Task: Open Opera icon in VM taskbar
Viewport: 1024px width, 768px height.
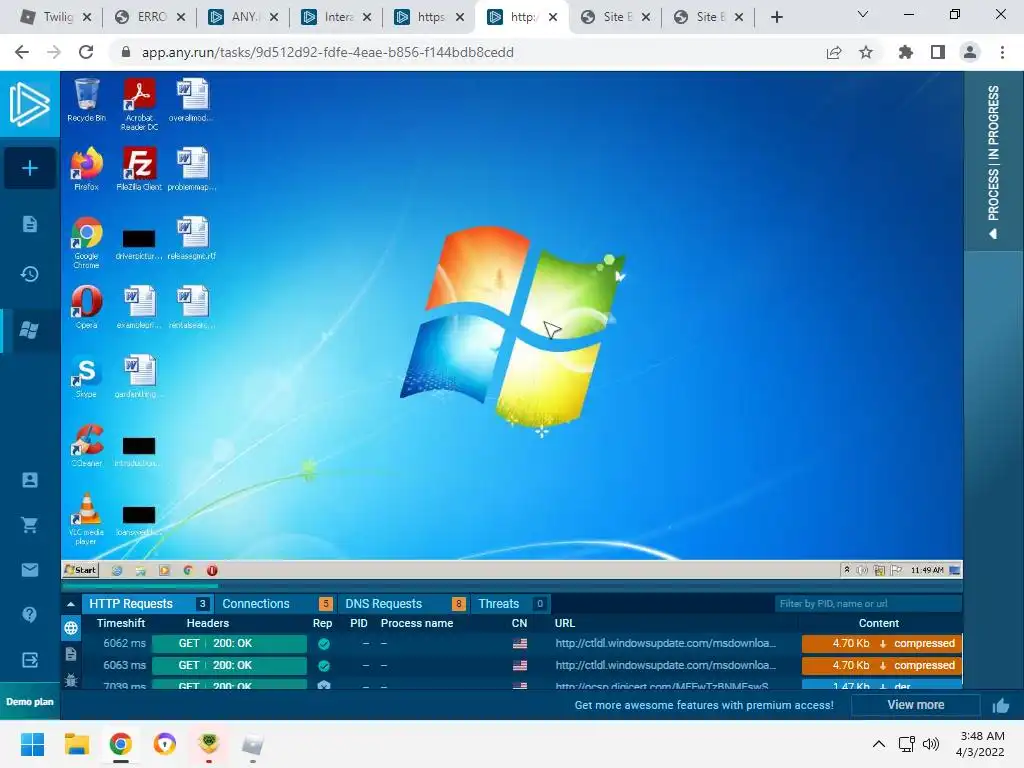Action: (x=212, y=570)
